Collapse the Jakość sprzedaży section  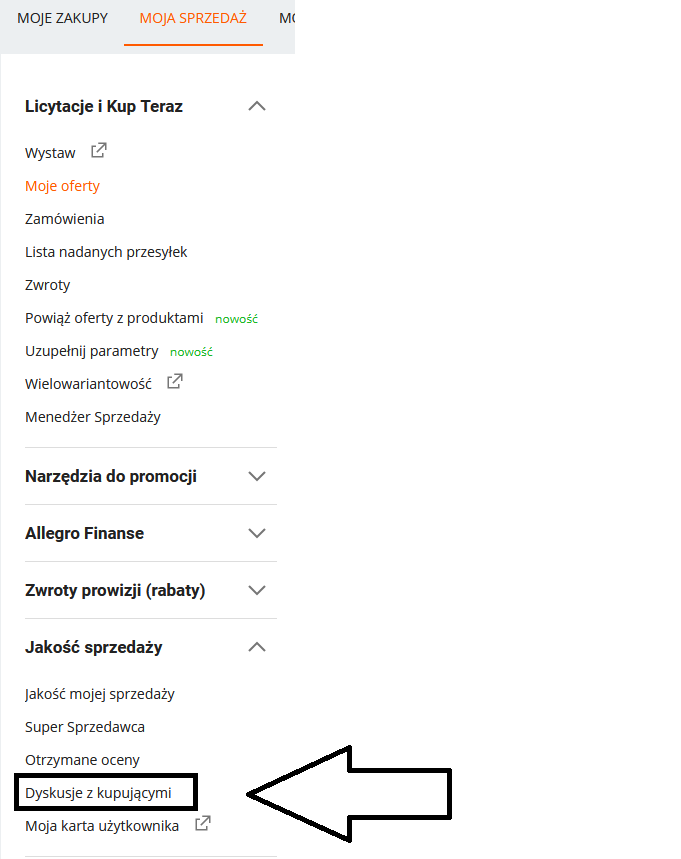pos(257,647)
